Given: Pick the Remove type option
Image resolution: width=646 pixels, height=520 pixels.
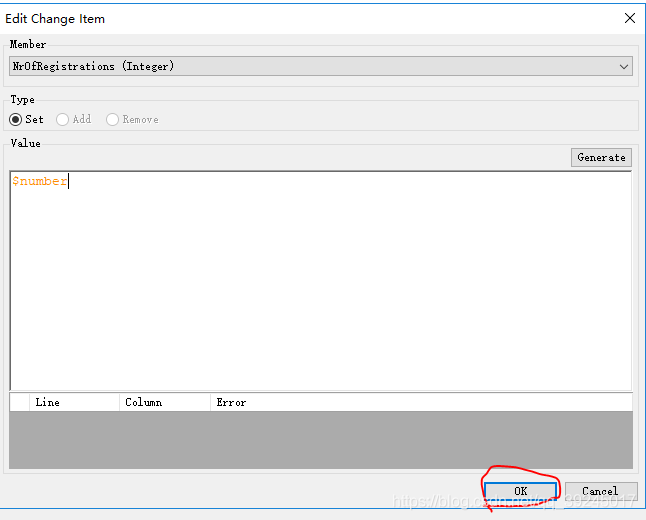Looking at the screenshot, I should [x=113, y=120].
